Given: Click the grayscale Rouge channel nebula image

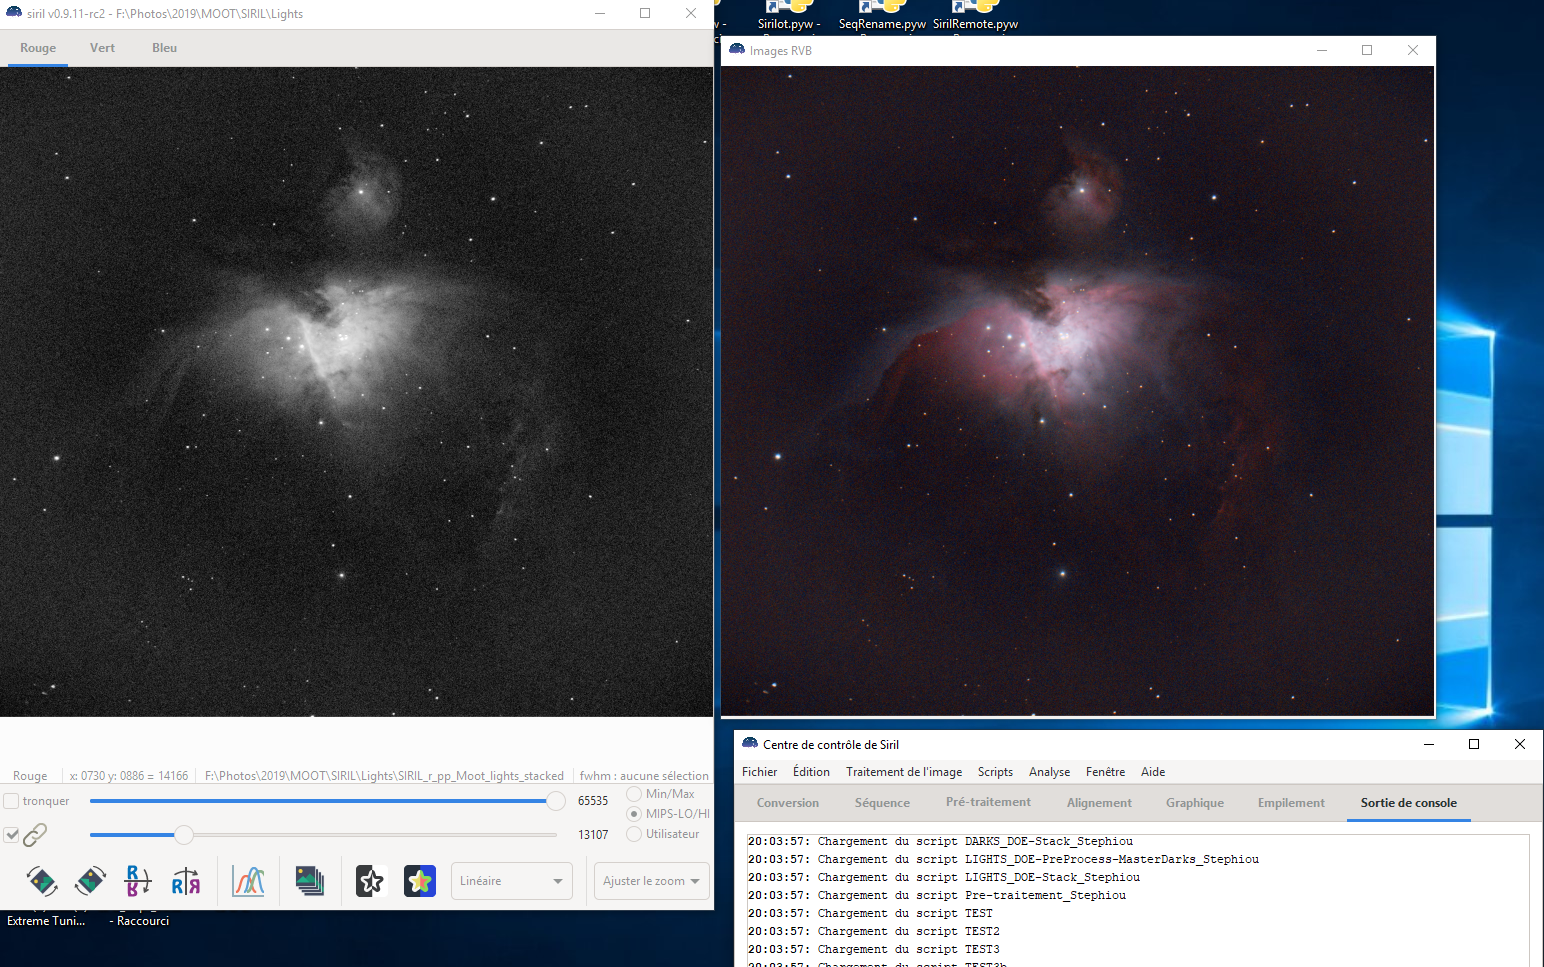Looking at the screenshot, I should click(356, 392).
